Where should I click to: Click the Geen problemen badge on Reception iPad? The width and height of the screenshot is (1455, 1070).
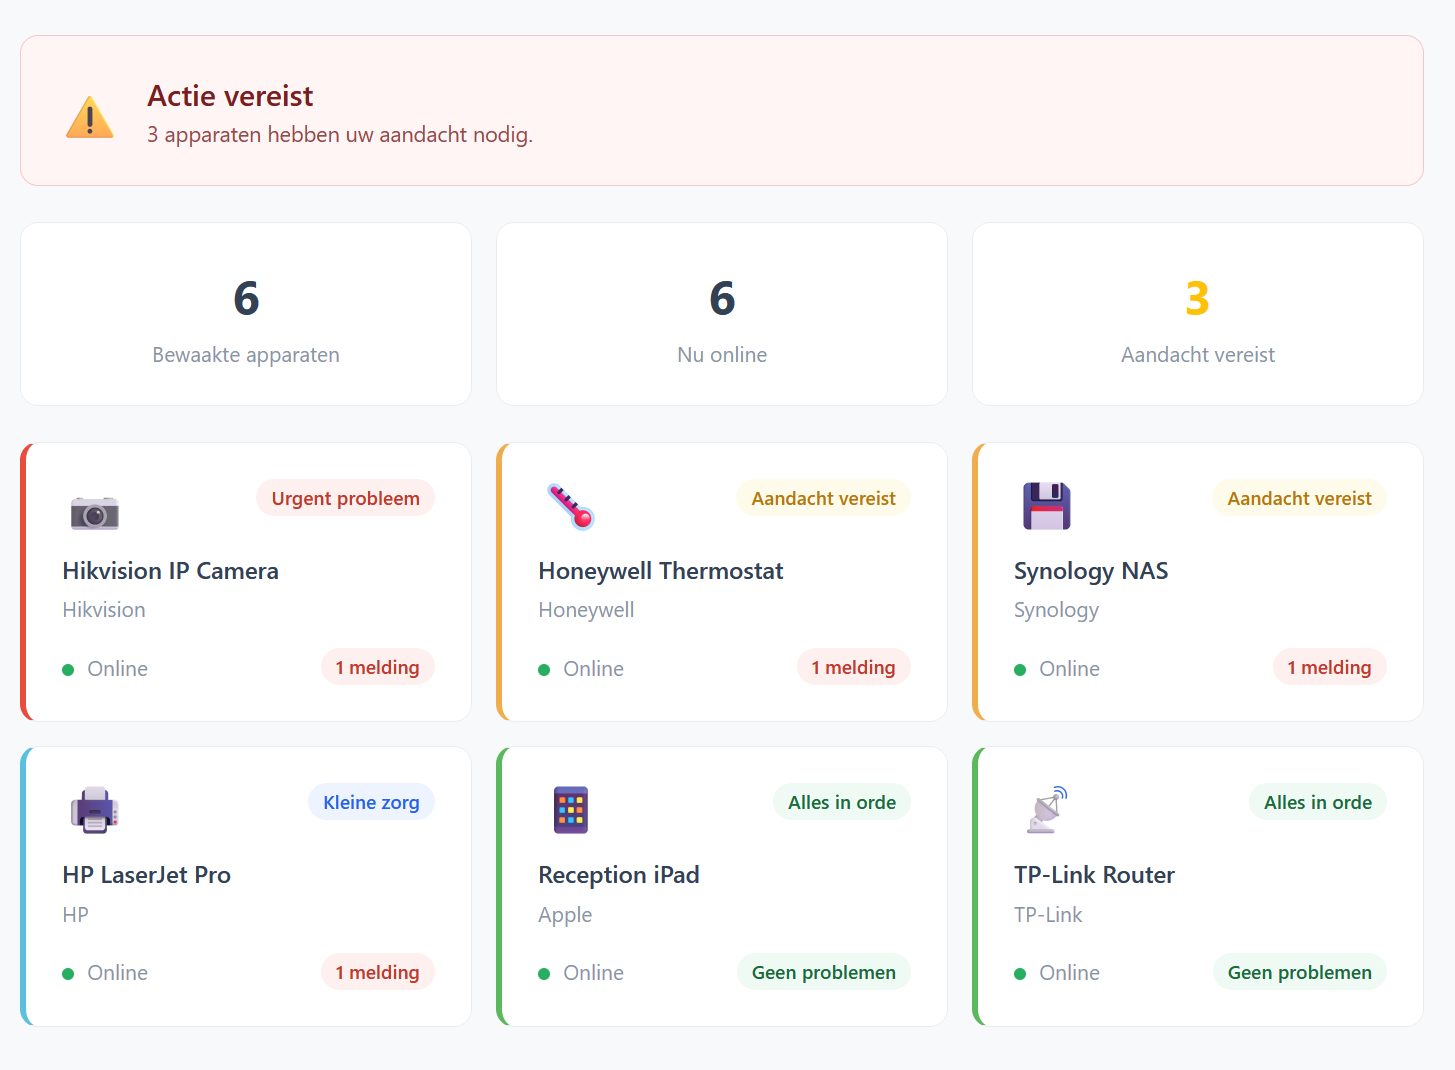[x=823, y=971]
